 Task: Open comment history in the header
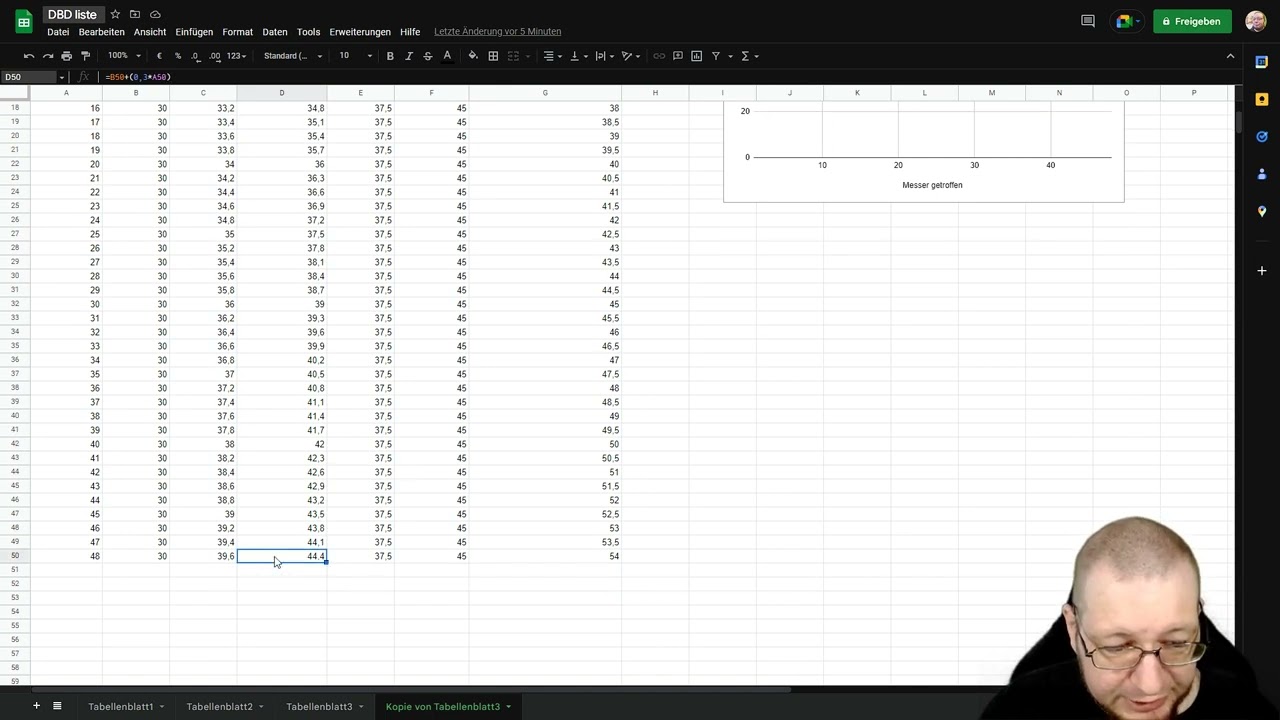click(1088, 21)
